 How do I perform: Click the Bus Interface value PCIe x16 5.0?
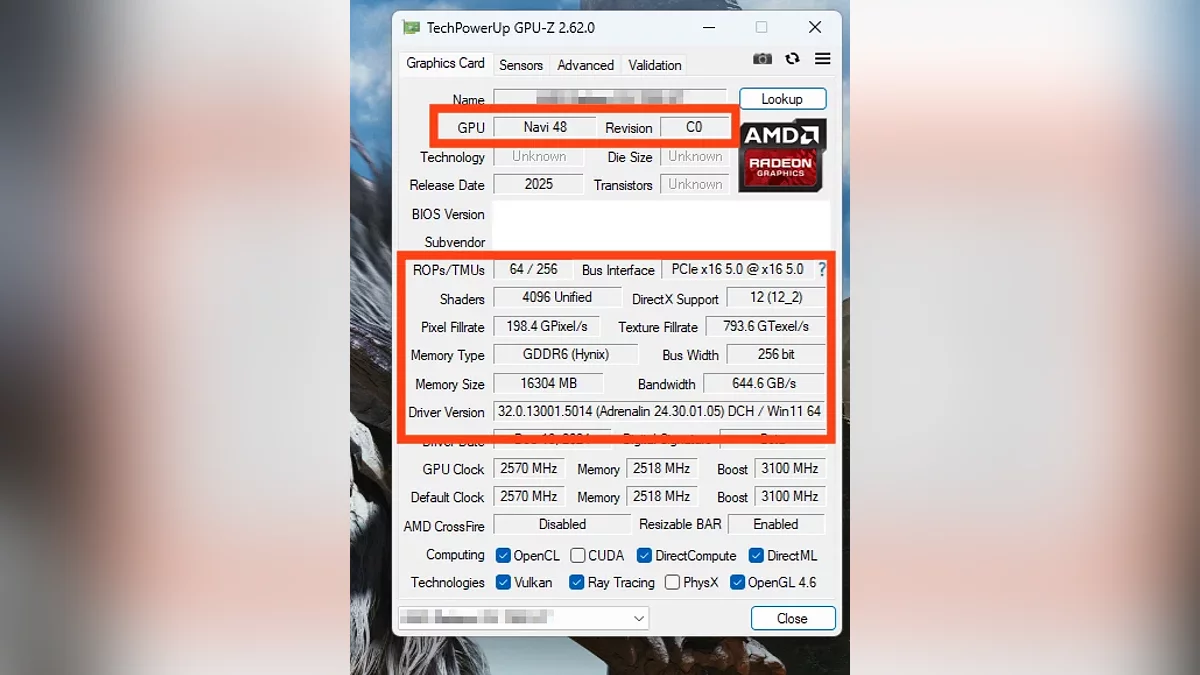737,269
